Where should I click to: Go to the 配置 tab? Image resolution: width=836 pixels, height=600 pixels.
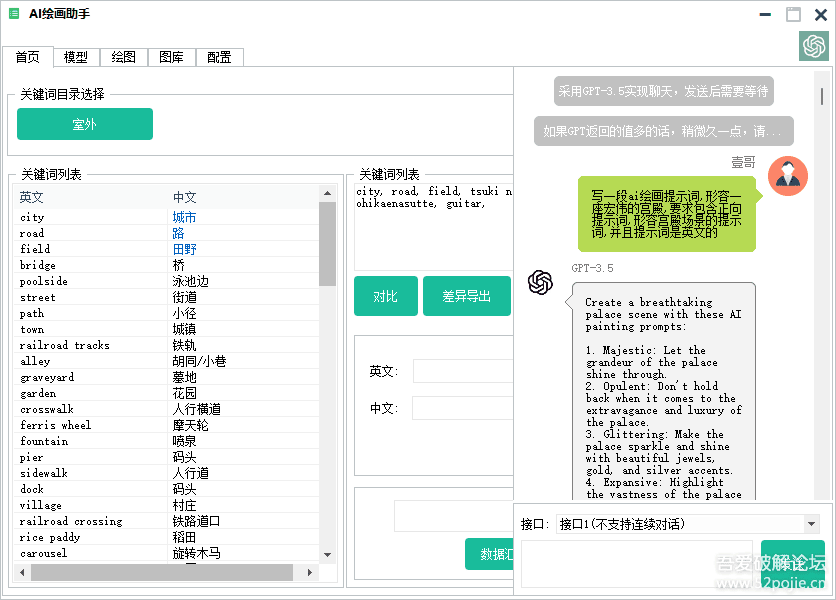[219, 57]
